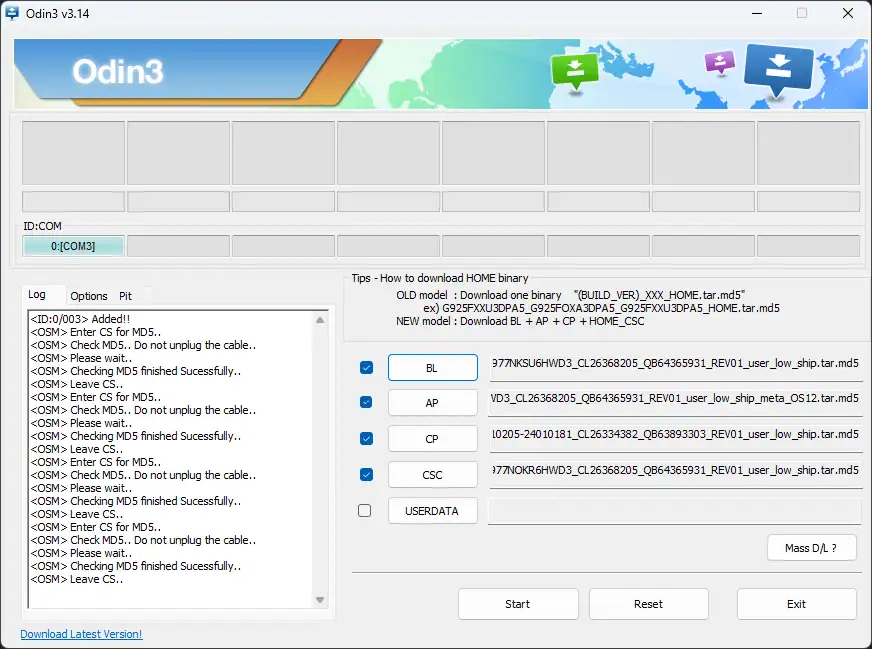The height and width of the screenshot is (649, 872).
Task: Click the small purple download icon in banner
Action: (719, 62)
